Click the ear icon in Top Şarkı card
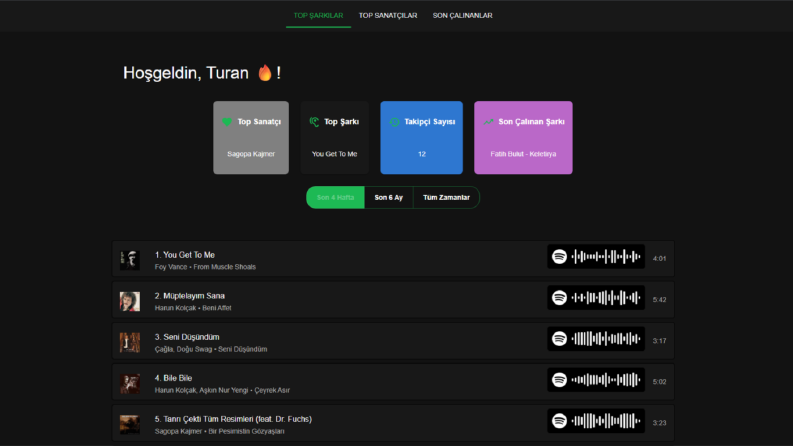 pos(314,122)
